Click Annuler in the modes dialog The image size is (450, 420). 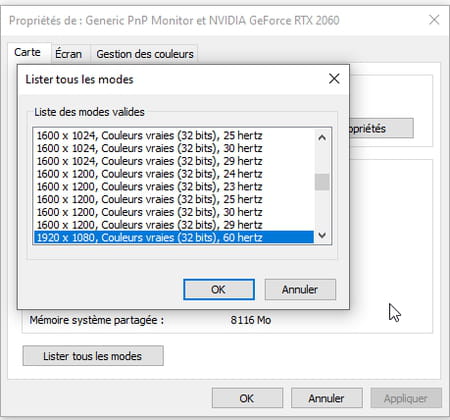300,289
